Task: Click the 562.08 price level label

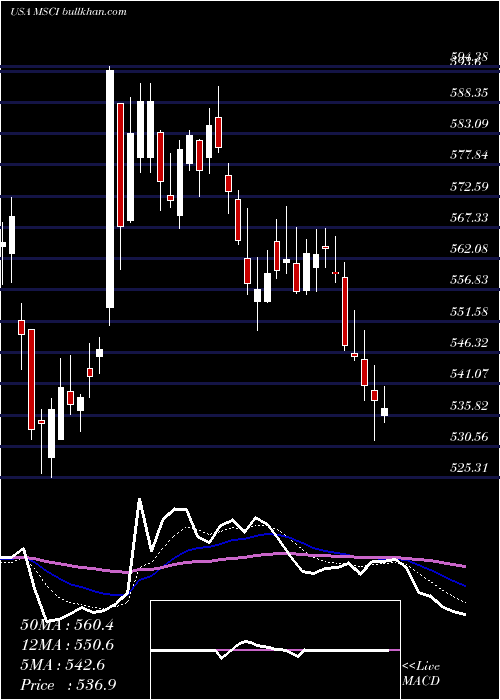Action: point(469,248)
